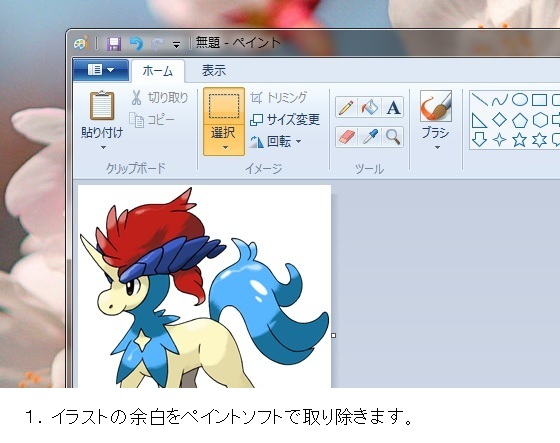The width and height of the screenshot is (560, 443).
Task: Select the Pentagon shape
Action: (520, 120)
